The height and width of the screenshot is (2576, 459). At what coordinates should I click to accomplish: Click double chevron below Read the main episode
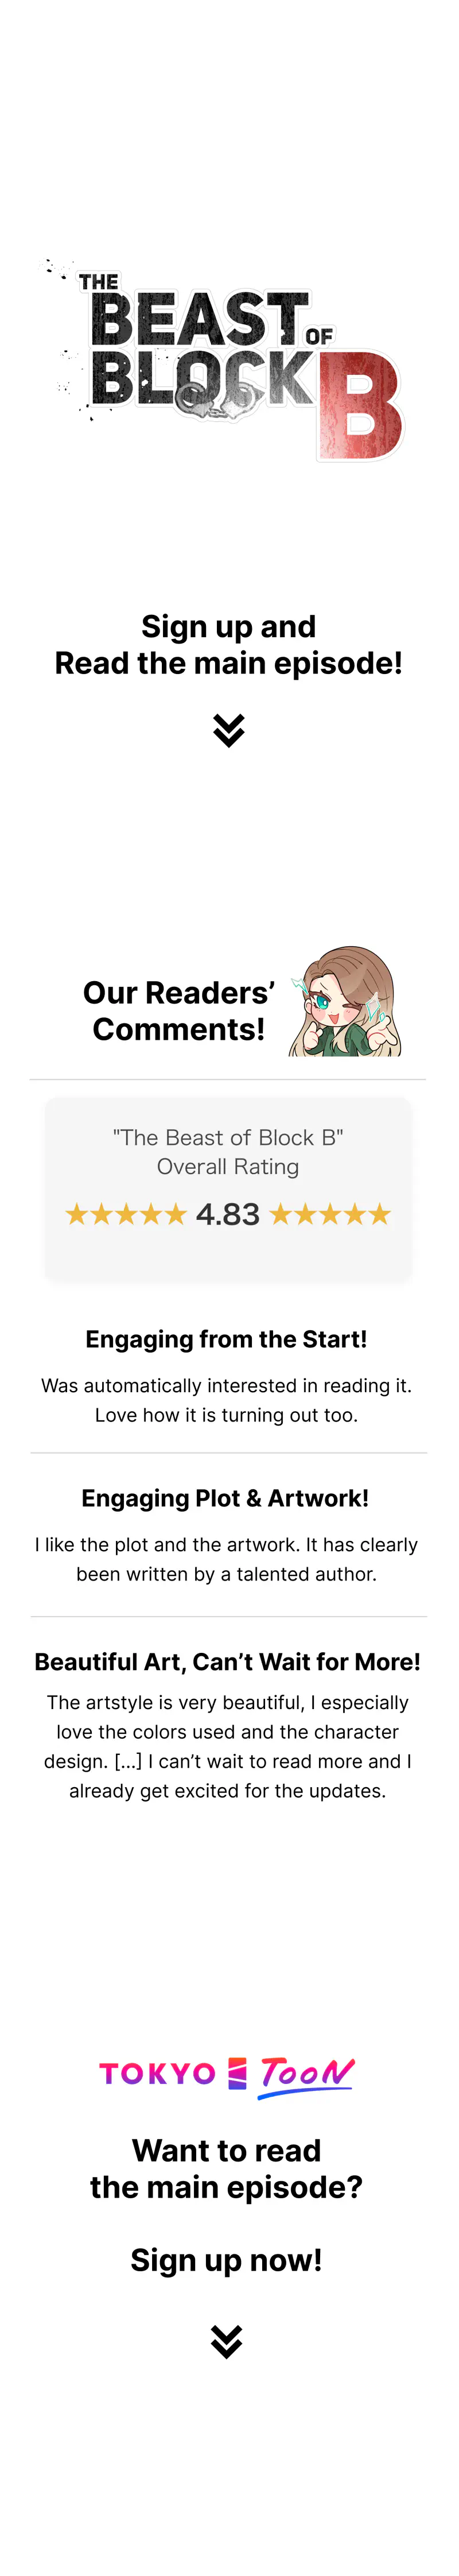pyautogui.click(x=229, y=731)
